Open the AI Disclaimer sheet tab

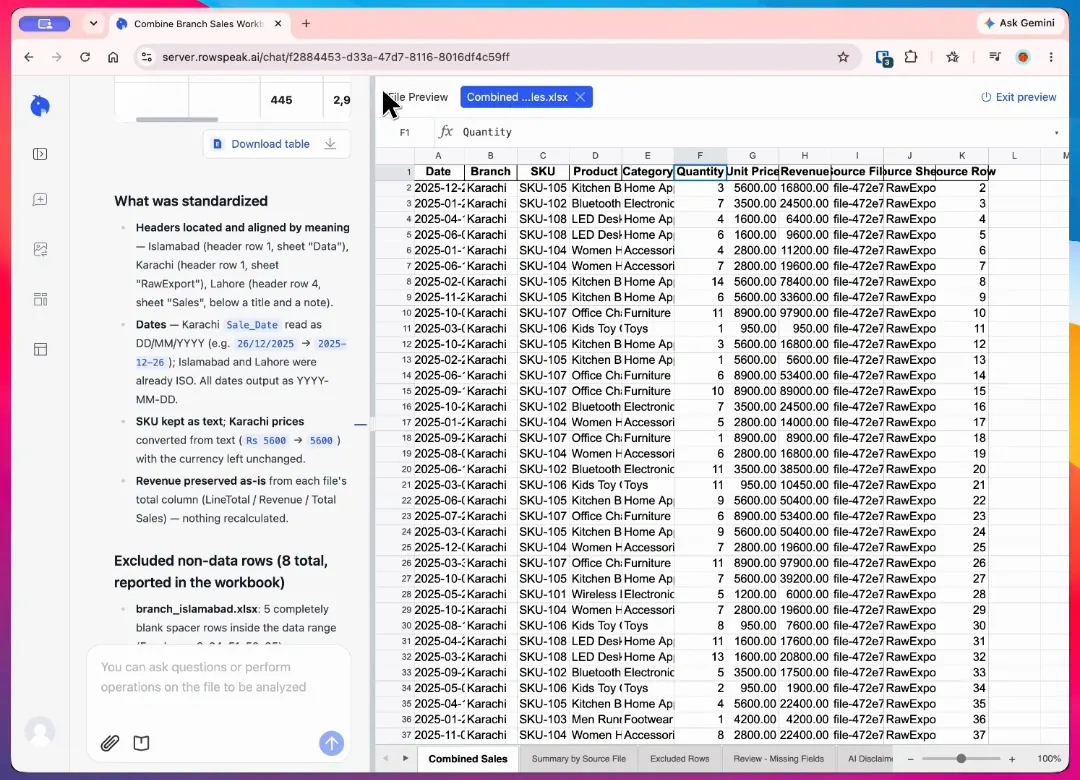869,759
